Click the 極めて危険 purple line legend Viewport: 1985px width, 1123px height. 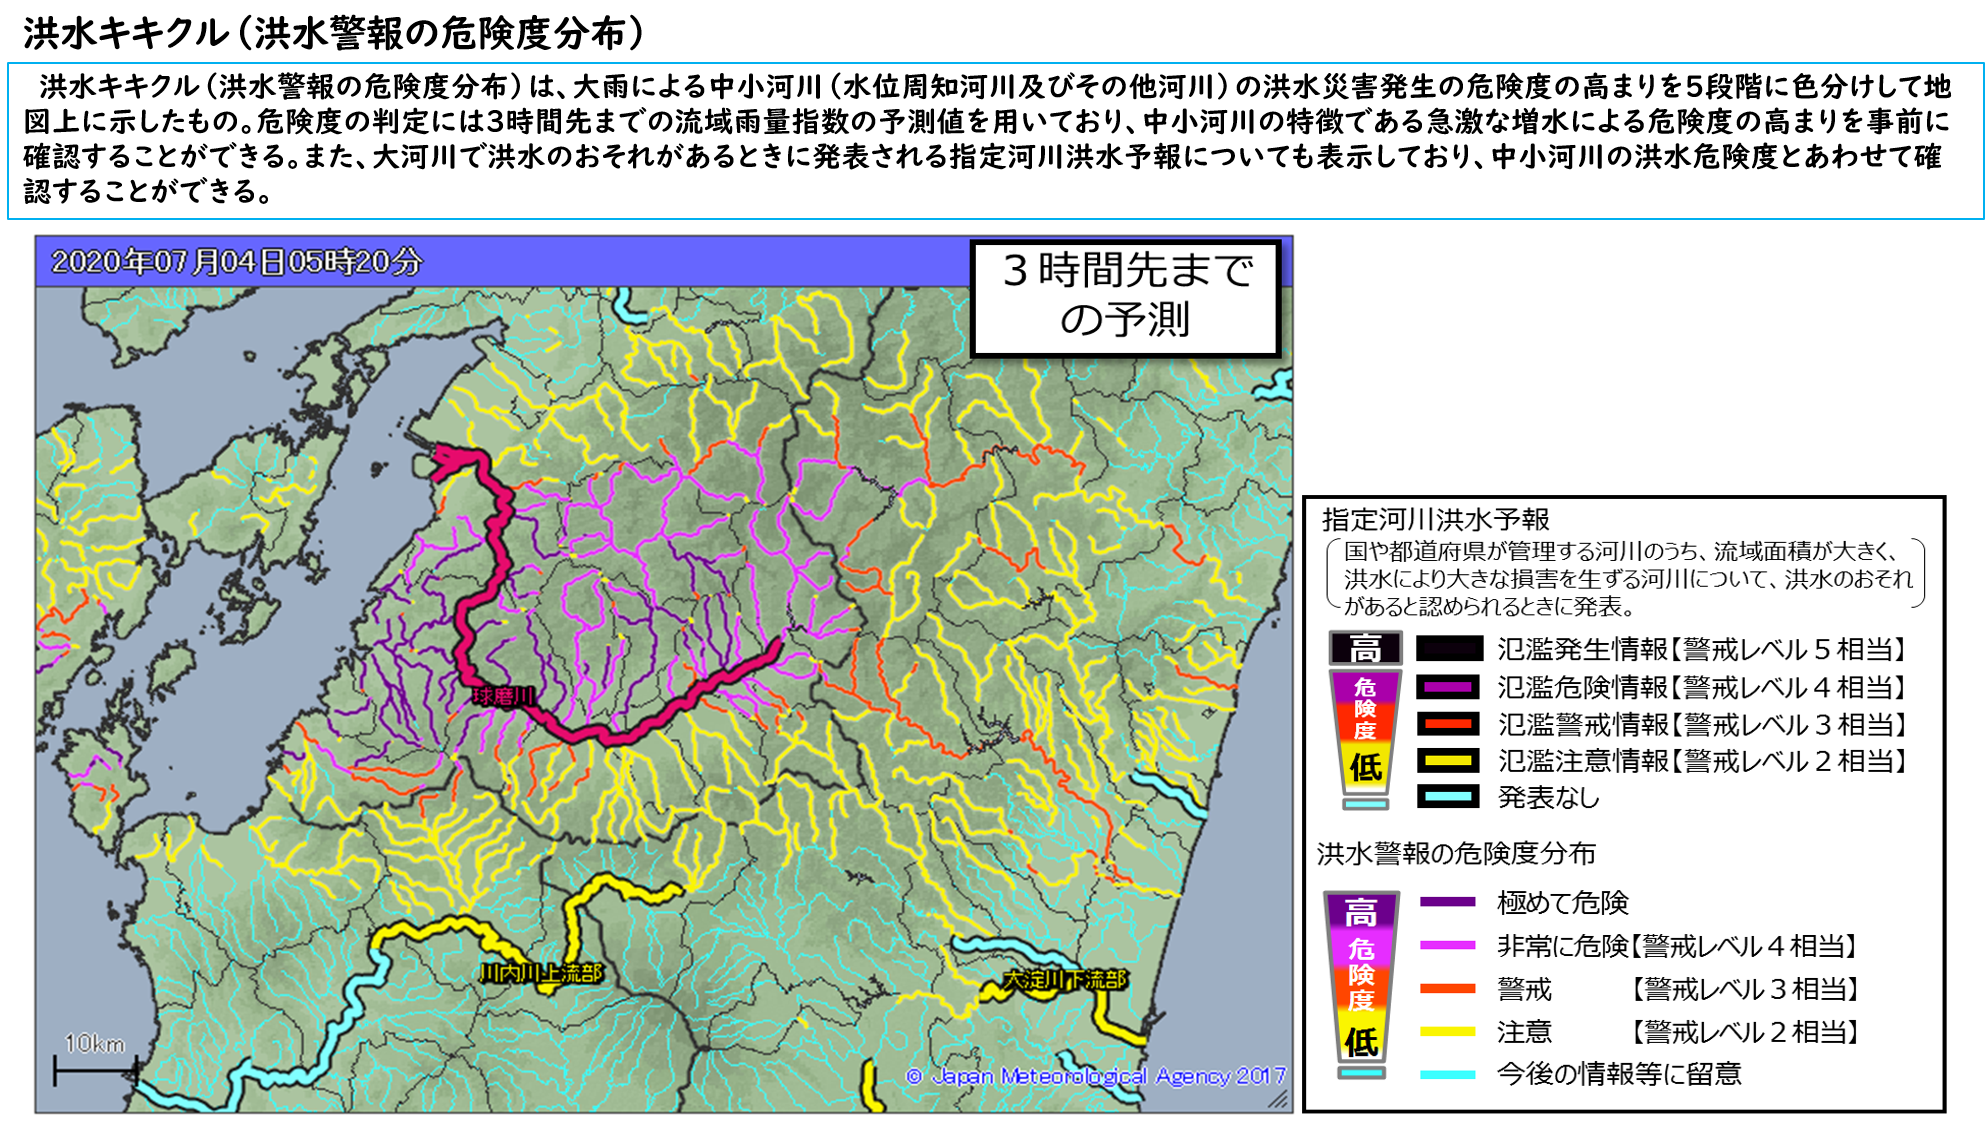1447,902
